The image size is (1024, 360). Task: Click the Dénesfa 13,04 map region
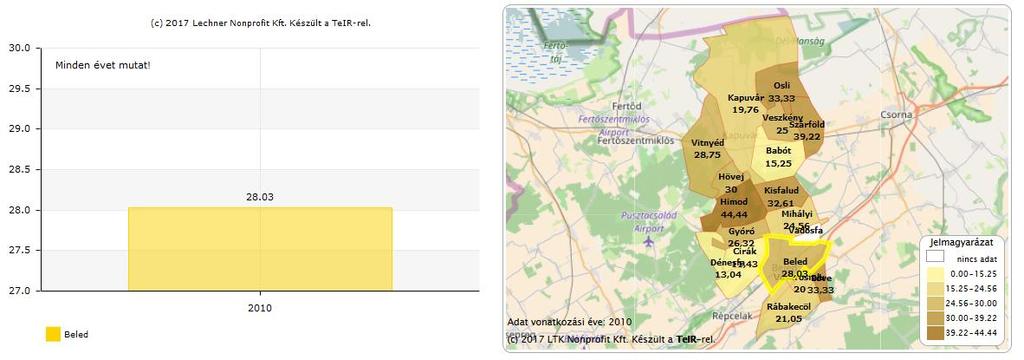point(728,269)
